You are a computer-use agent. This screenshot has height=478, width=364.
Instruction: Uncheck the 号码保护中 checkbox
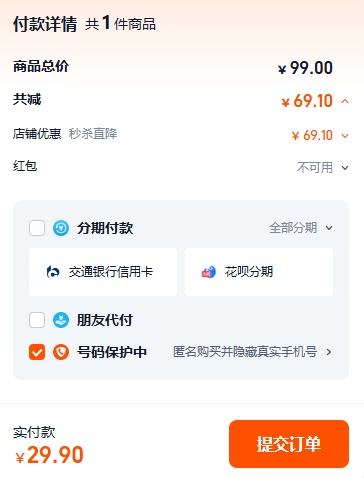tap(37, 352)
